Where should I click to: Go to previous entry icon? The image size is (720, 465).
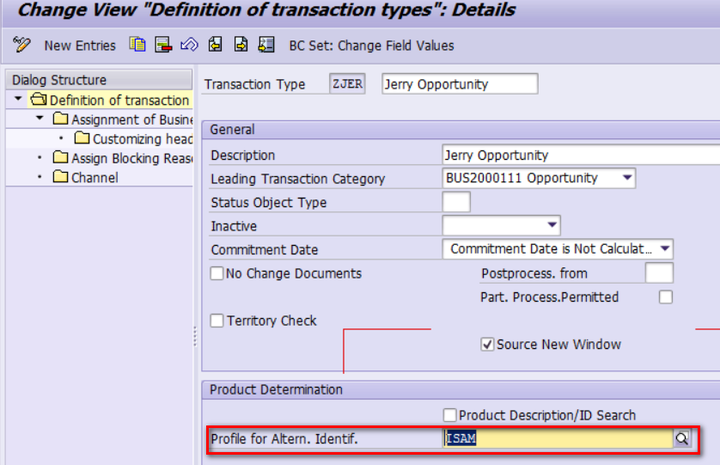click(x=215, y=45)
